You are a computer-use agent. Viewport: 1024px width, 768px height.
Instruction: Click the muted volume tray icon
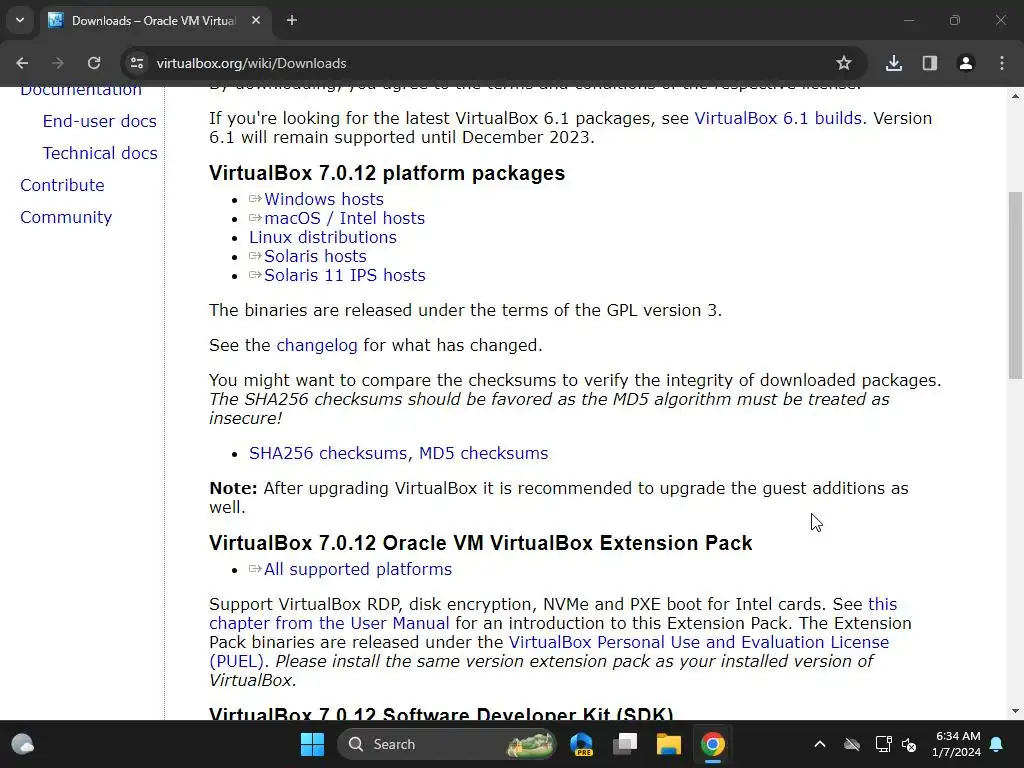click(909, 744)
